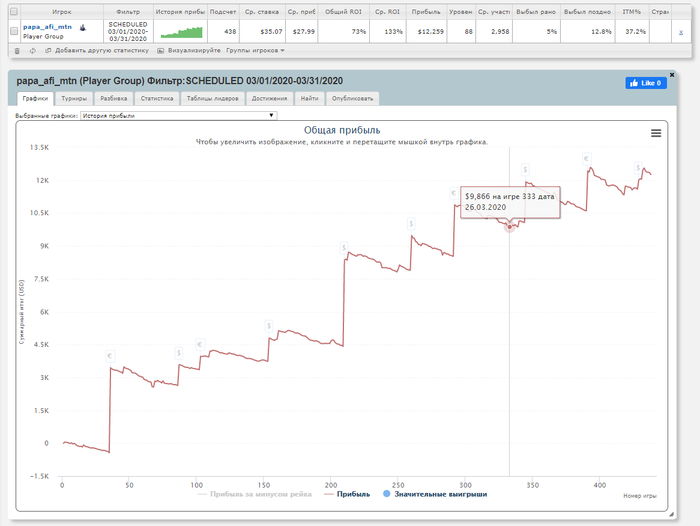Toggle the Значительные выигрыши legend series
Screen dimensions: 700x526
pos(435,494)
